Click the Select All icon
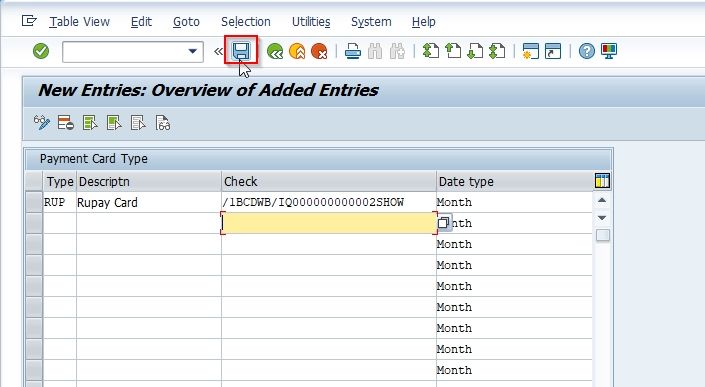Viewport: 705px width, 387px height. pos(90,122)
